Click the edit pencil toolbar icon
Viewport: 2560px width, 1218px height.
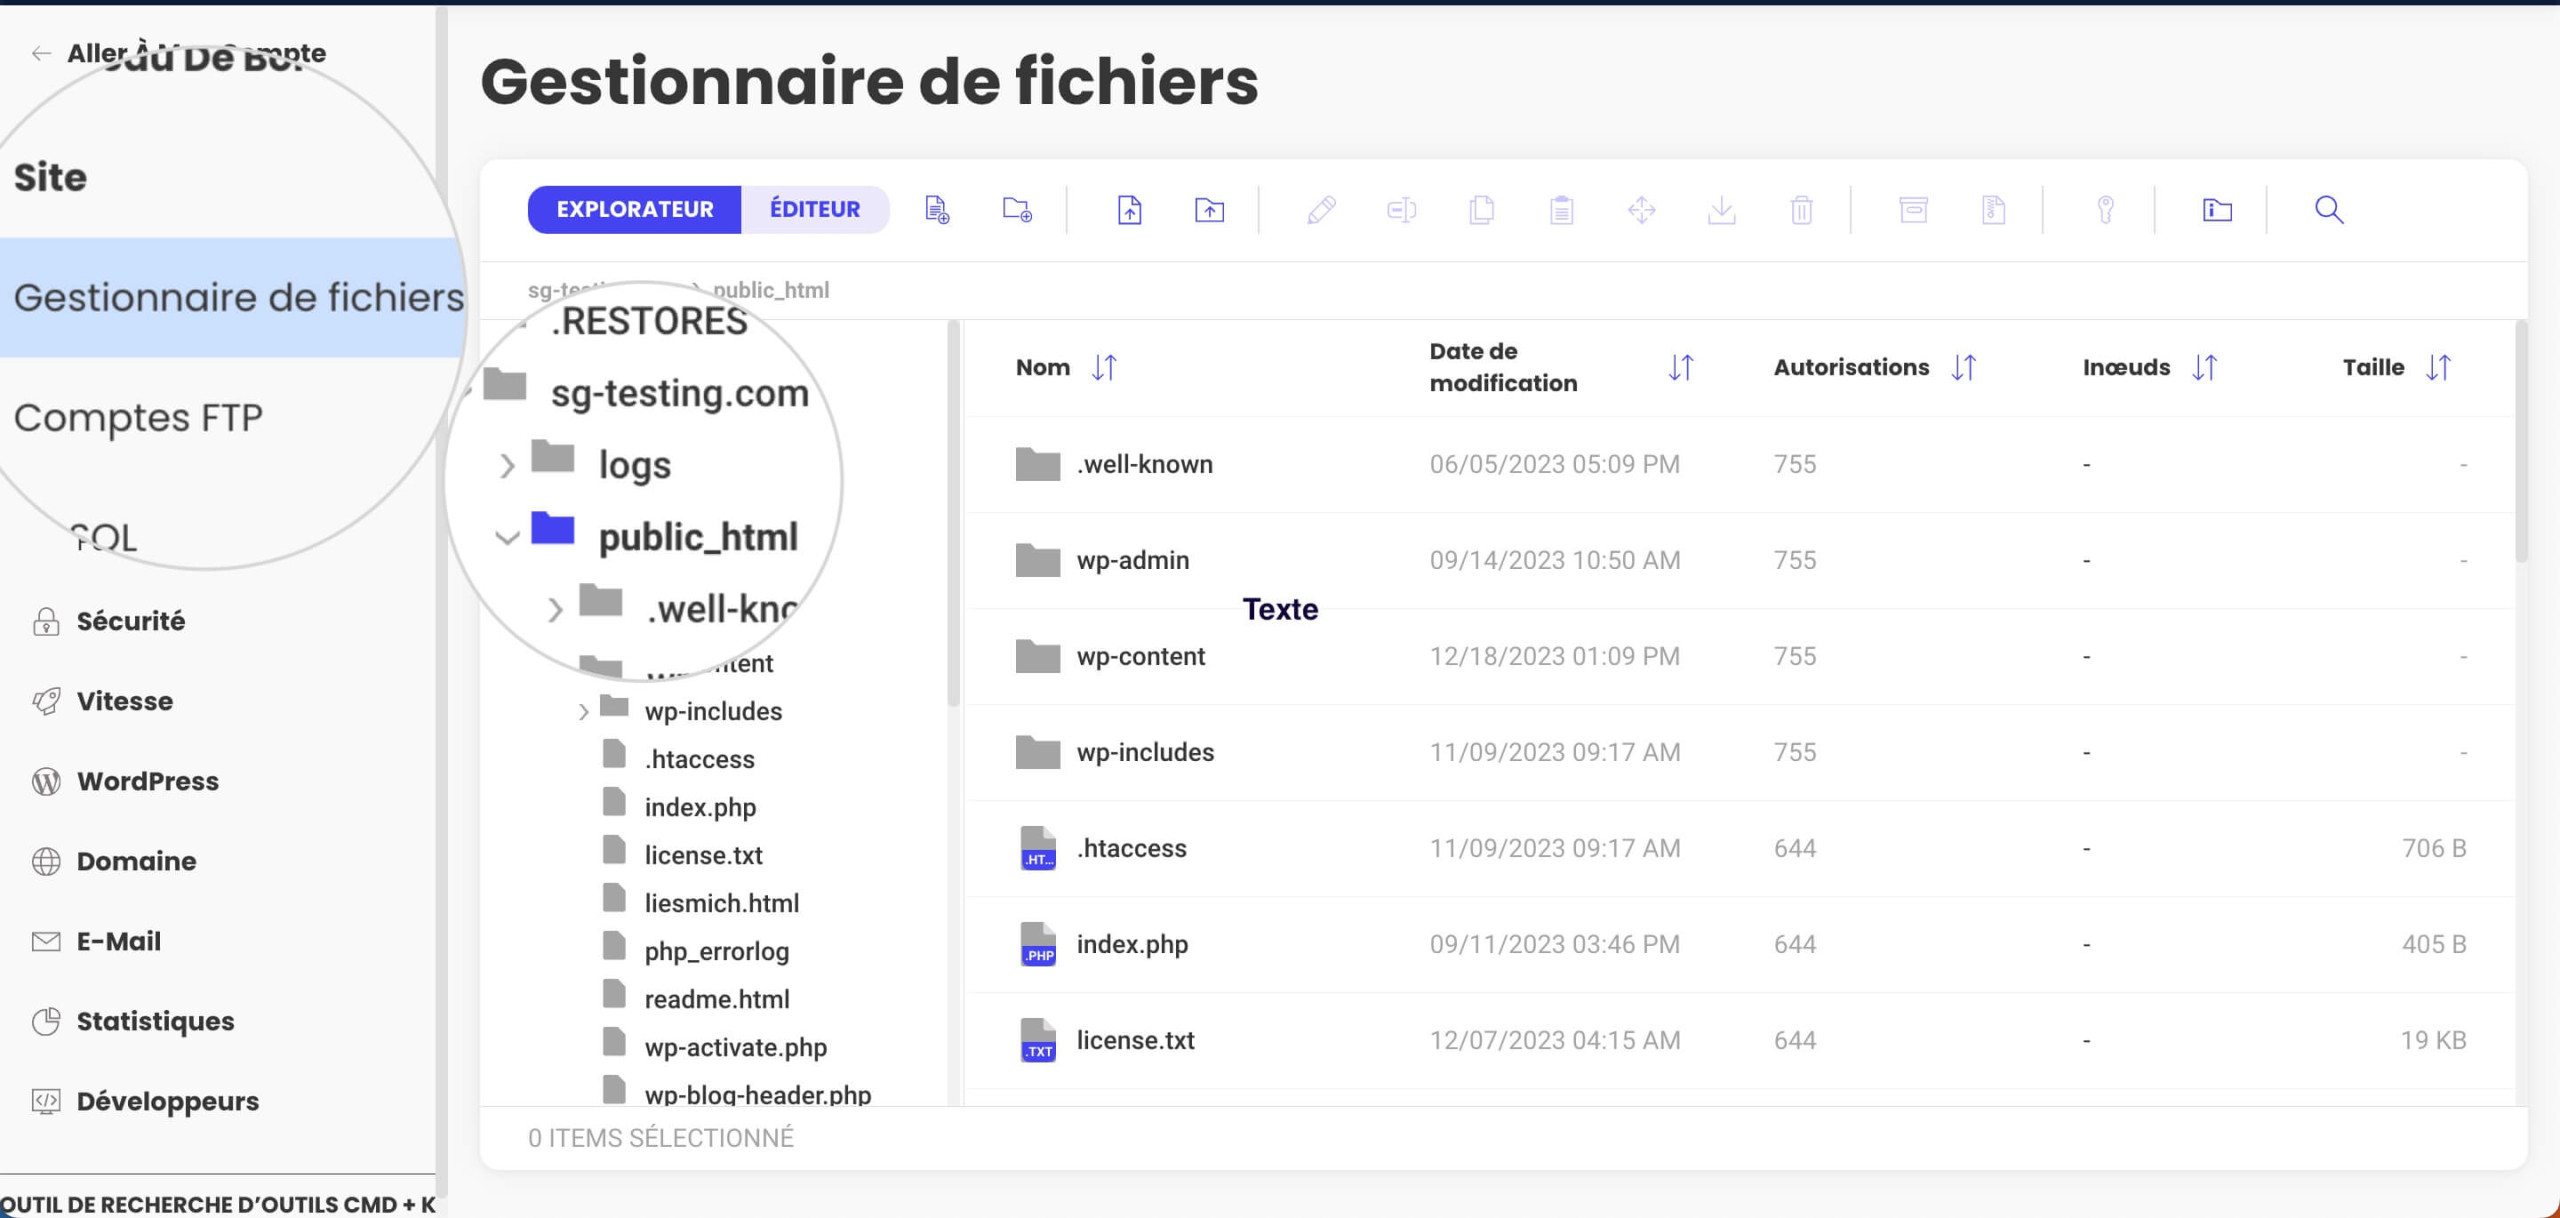[1321, 210]
